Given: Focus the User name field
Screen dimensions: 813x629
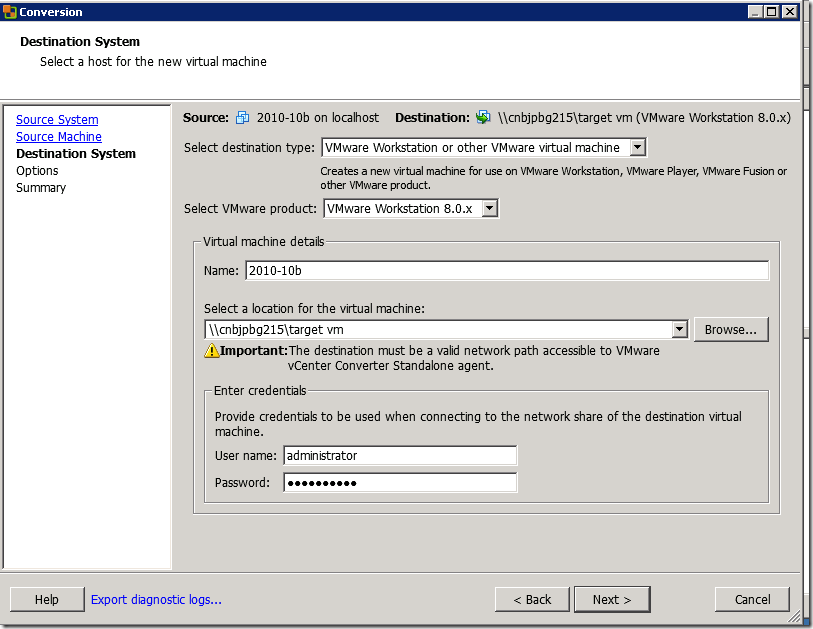Looking at the screenshot, I should [x=400, y=456].
